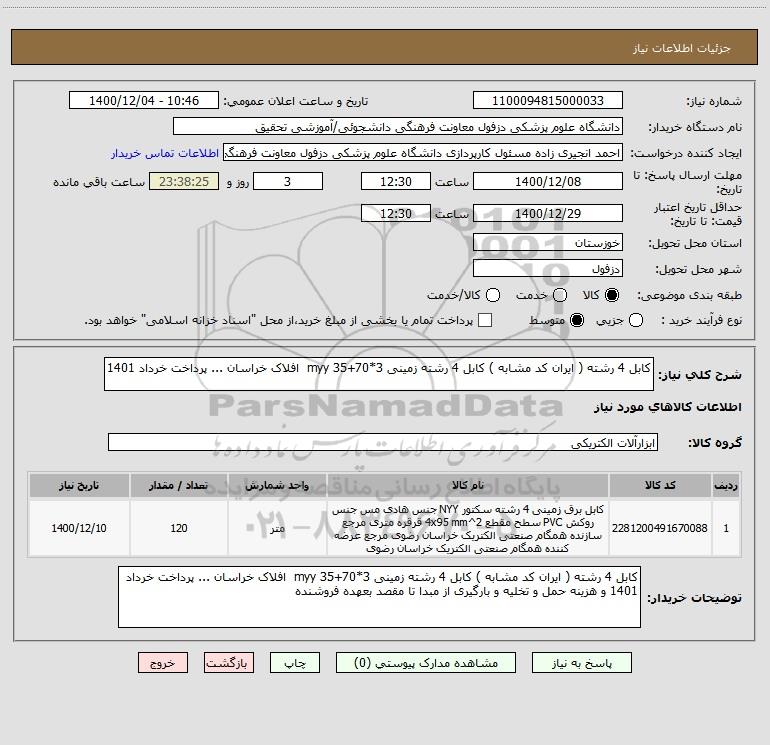Click product code 2281200491670088 cell
This screenshot has width=770, height=745.
pos(660,528)
